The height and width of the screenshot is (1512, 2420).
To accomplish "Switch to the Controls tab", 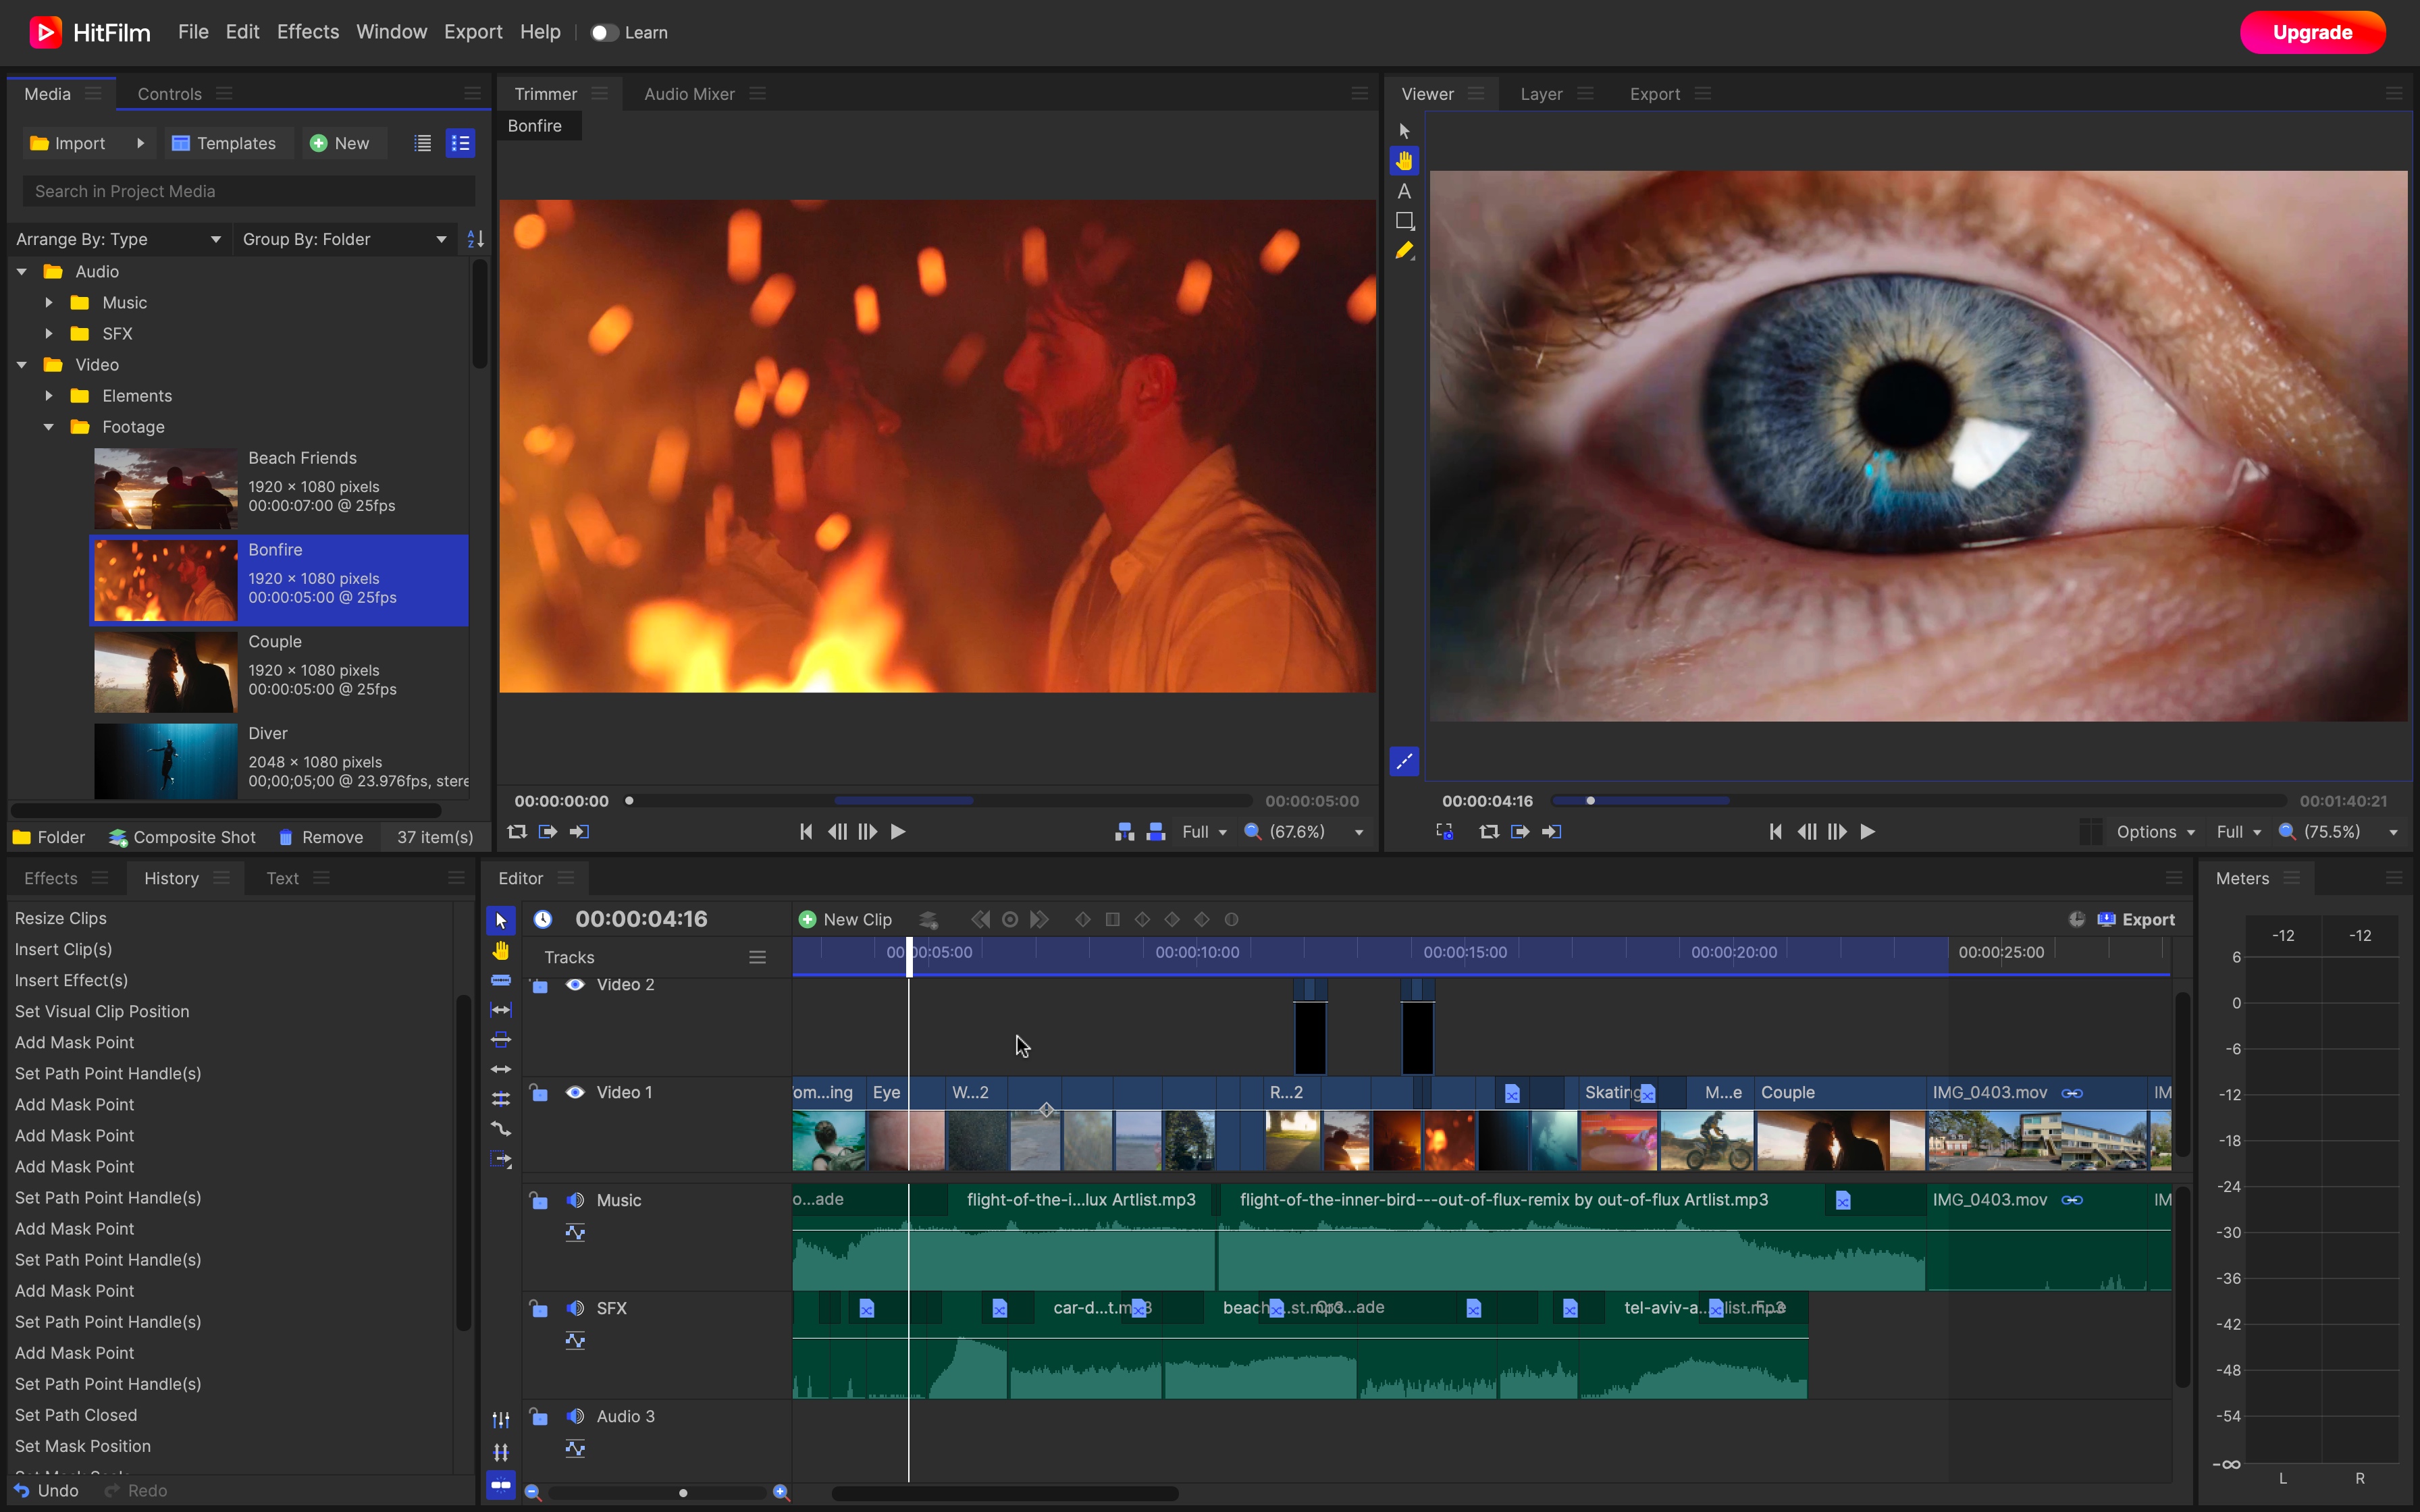I will tap(169, 92).
